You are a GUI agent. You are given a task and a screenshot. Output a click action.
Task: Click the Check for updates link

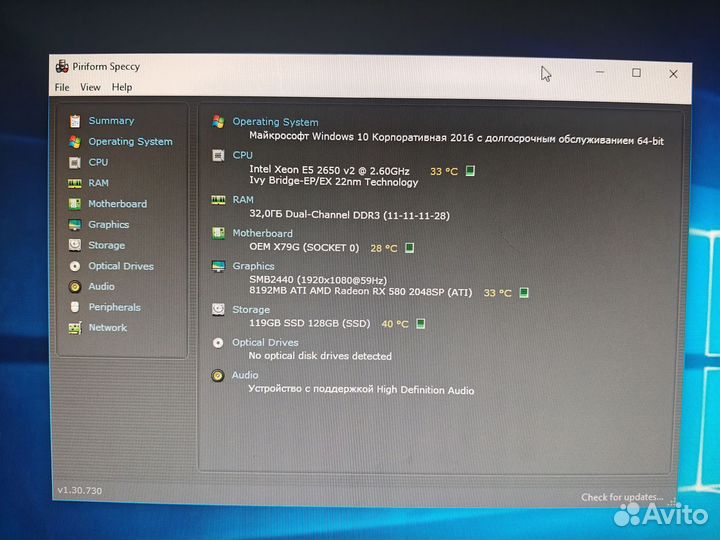click(x=622, y=497)
